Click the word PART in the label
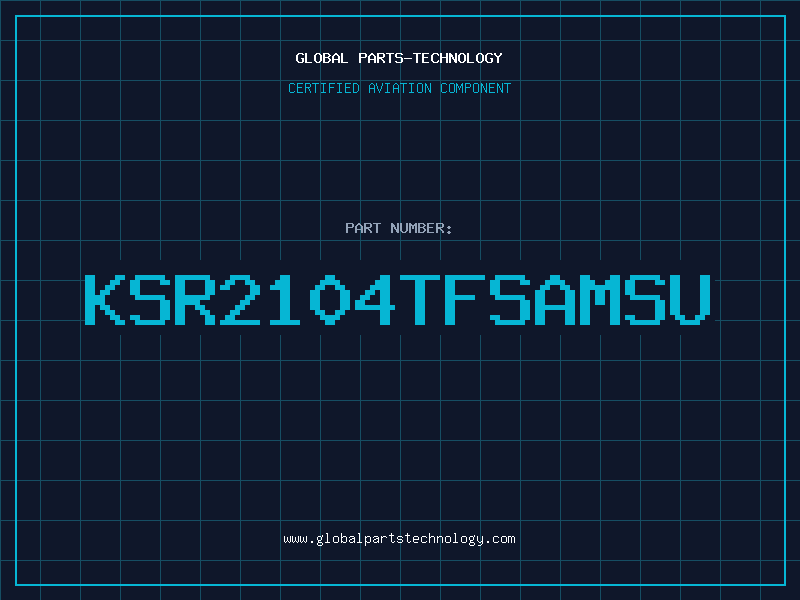Image resolution: width=800 pixels, height=600 pixels. (363, 228)
